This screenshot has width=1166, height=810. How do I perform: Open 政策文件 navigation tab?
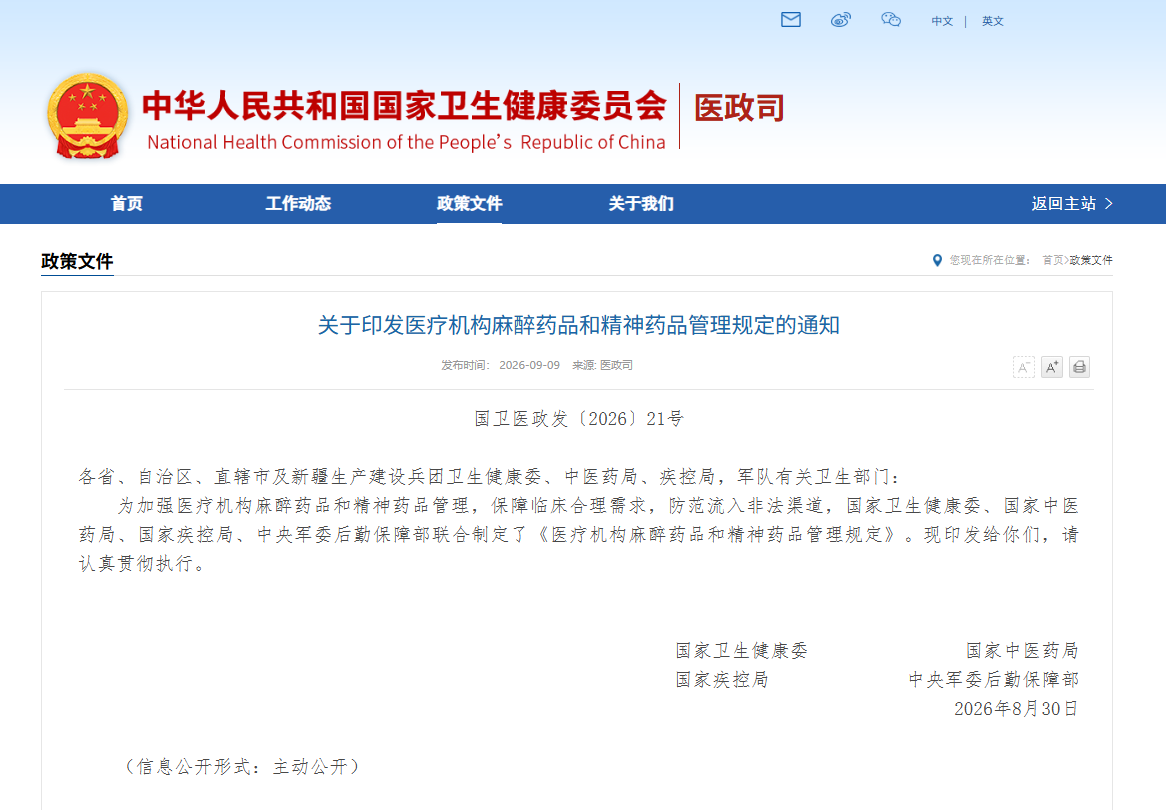click(x=469, y=203)
